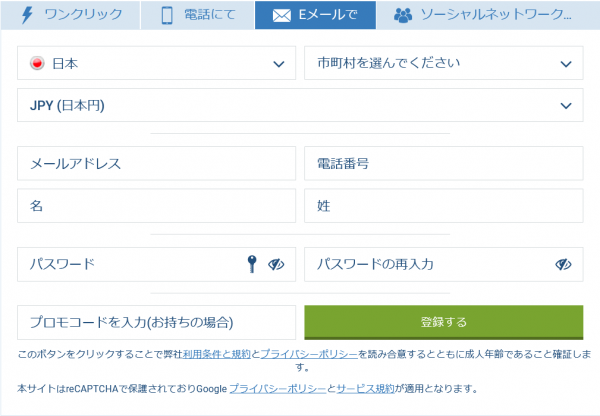Toggle re-entered password visibility eye
This screenshot has height=416, width=600.
point(563,264)
